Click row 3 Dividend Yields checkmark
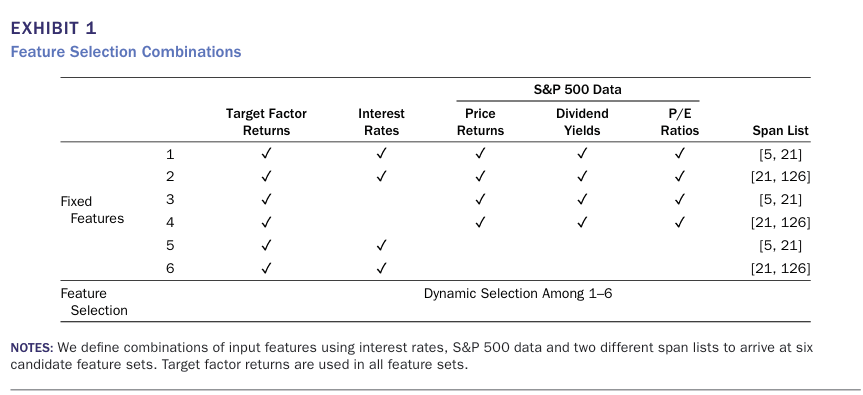This screenshot has width=863, height=395. pos(582,199)
